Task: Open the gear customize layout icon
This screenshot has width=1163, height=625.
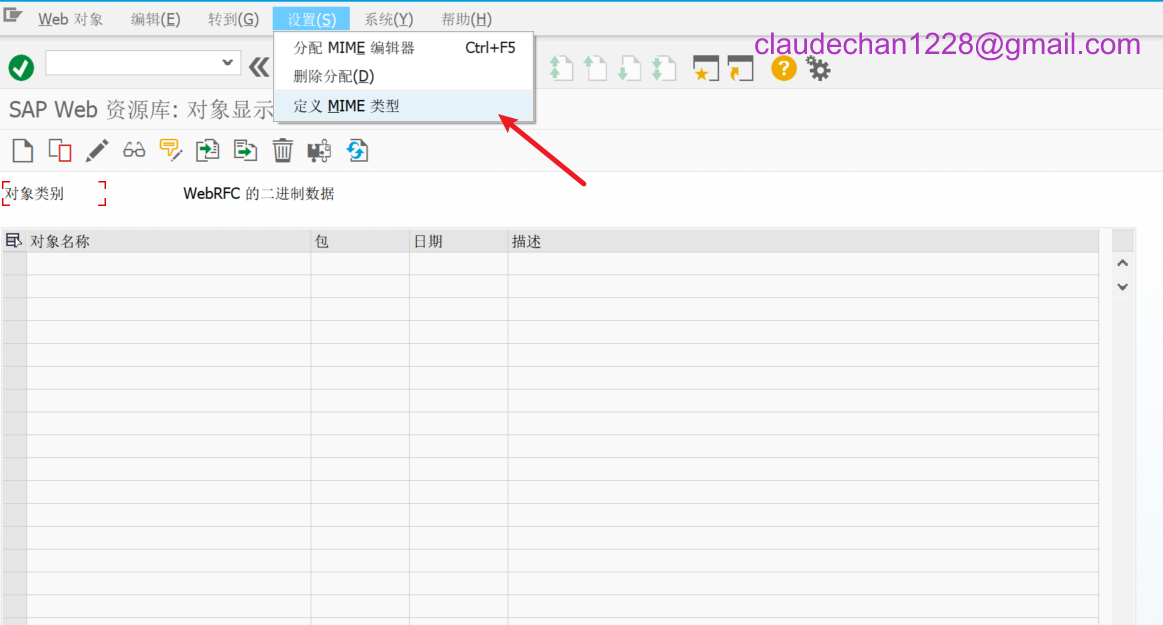Action: [x=819, y=68]
